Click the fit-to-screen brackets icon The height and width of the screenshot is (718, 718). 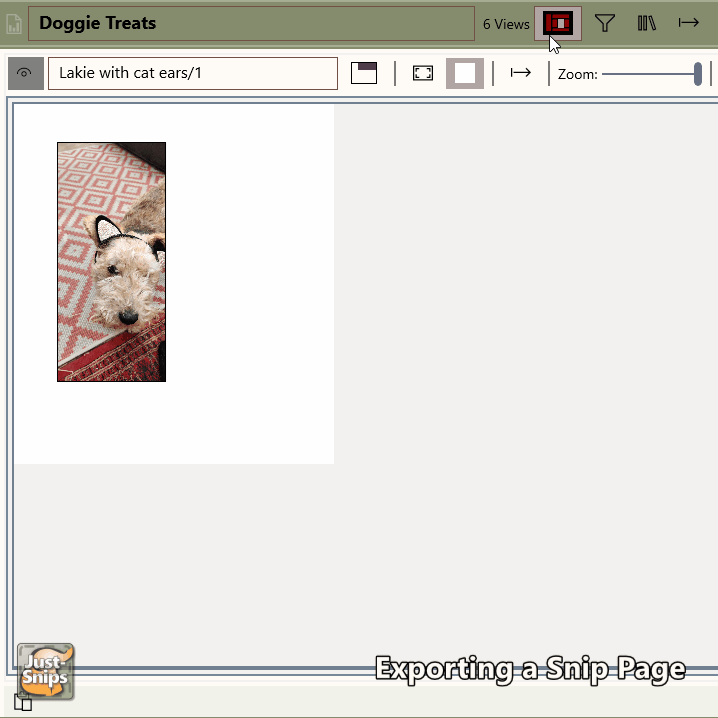pyautogui.click(x=423, y=73)
